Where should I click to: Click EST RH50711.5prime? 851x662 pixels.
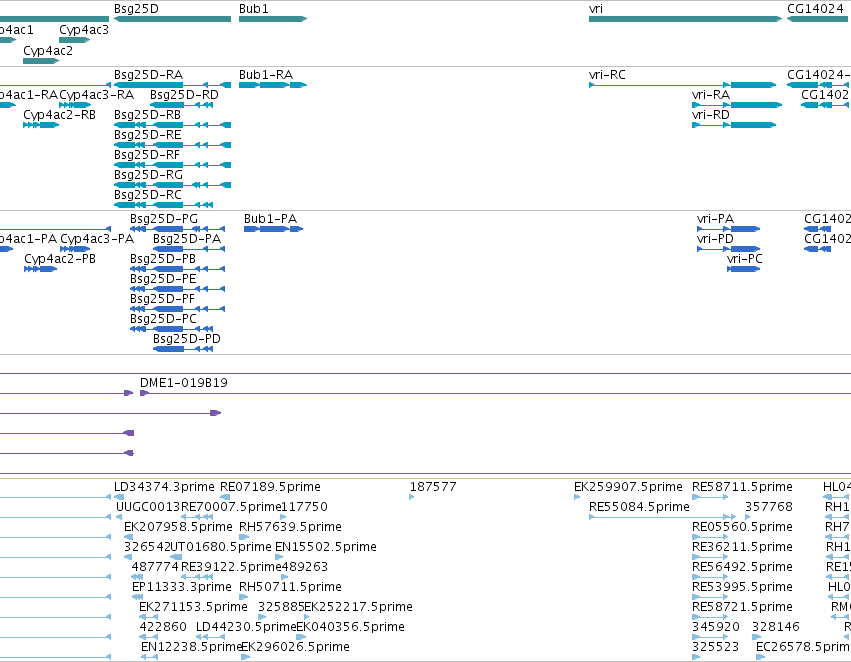[243, 597]
